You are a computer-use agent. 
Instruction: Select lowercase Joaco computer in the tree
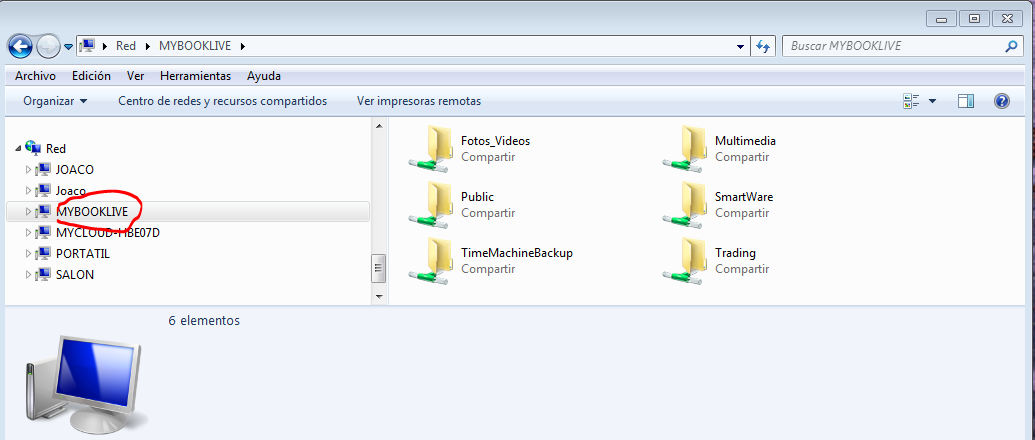coord(71,190)
